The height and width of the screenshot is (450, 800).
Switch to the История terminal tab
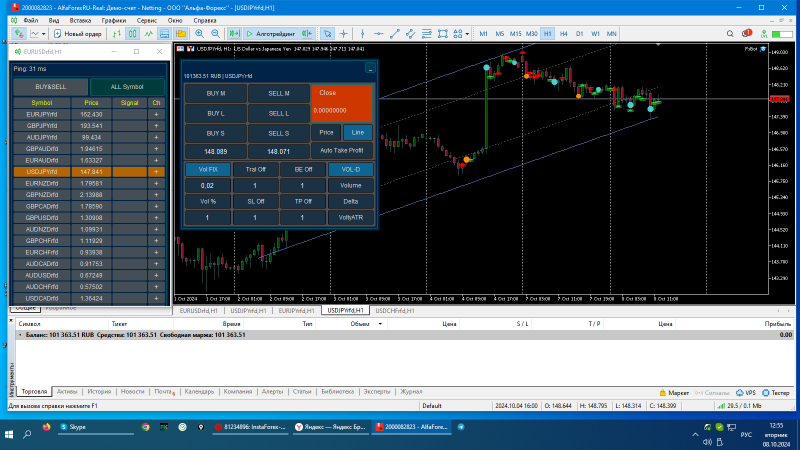click(99, 392)
